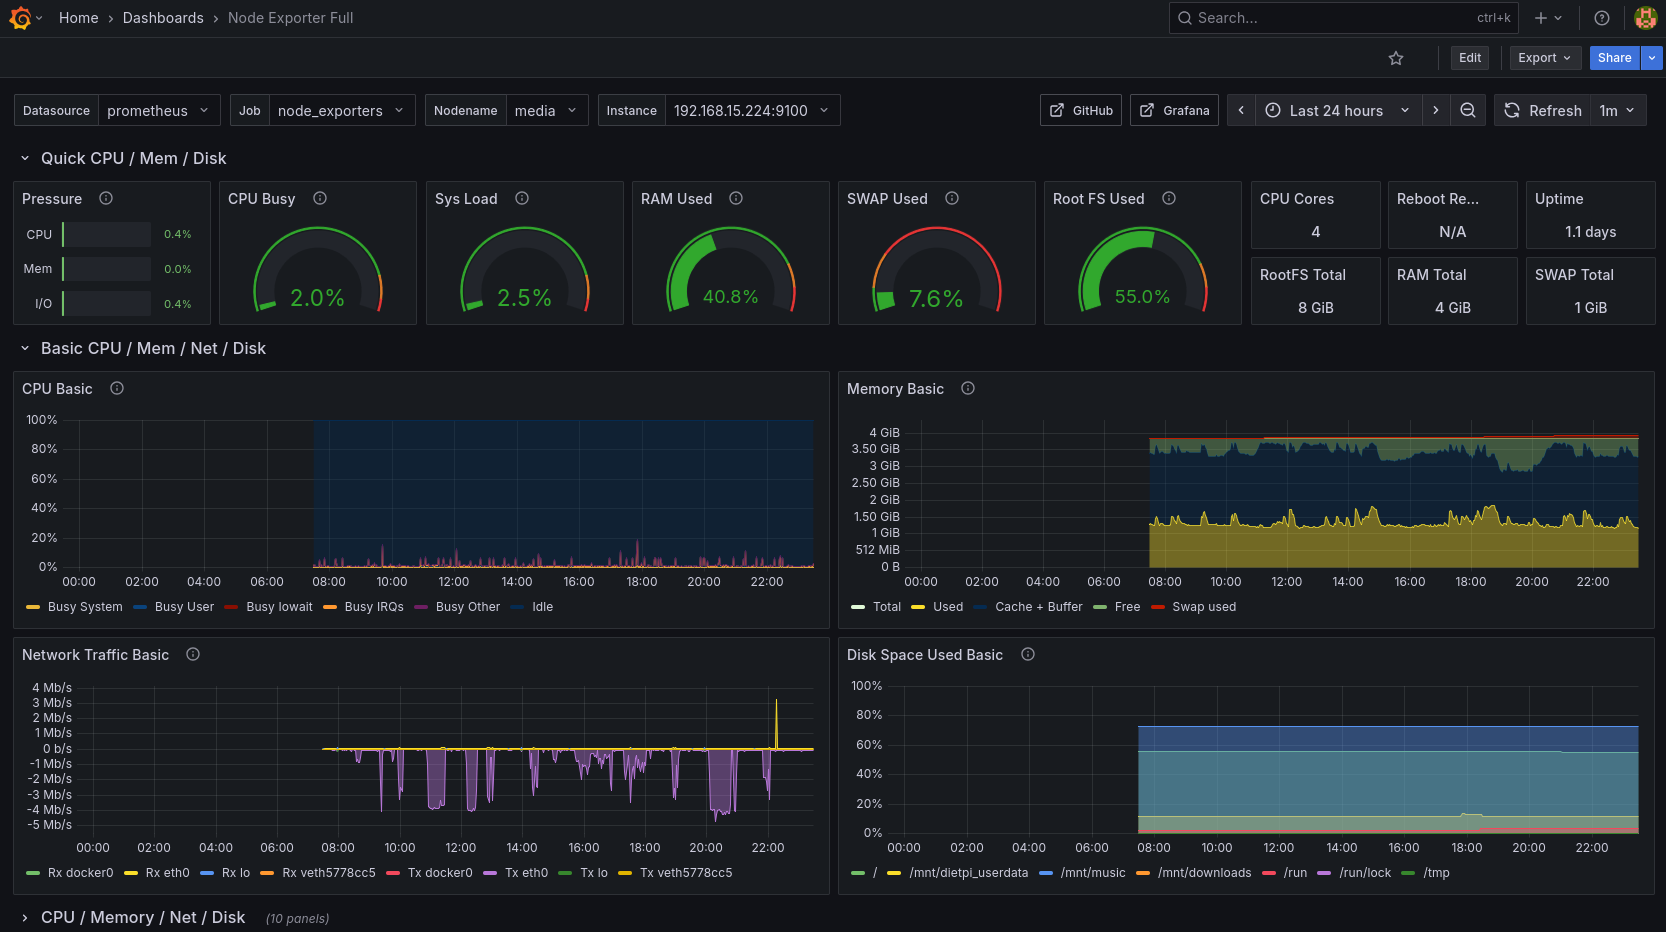
Task: Open the Last 24 hours time picker
Action: tap(1336, 110)
